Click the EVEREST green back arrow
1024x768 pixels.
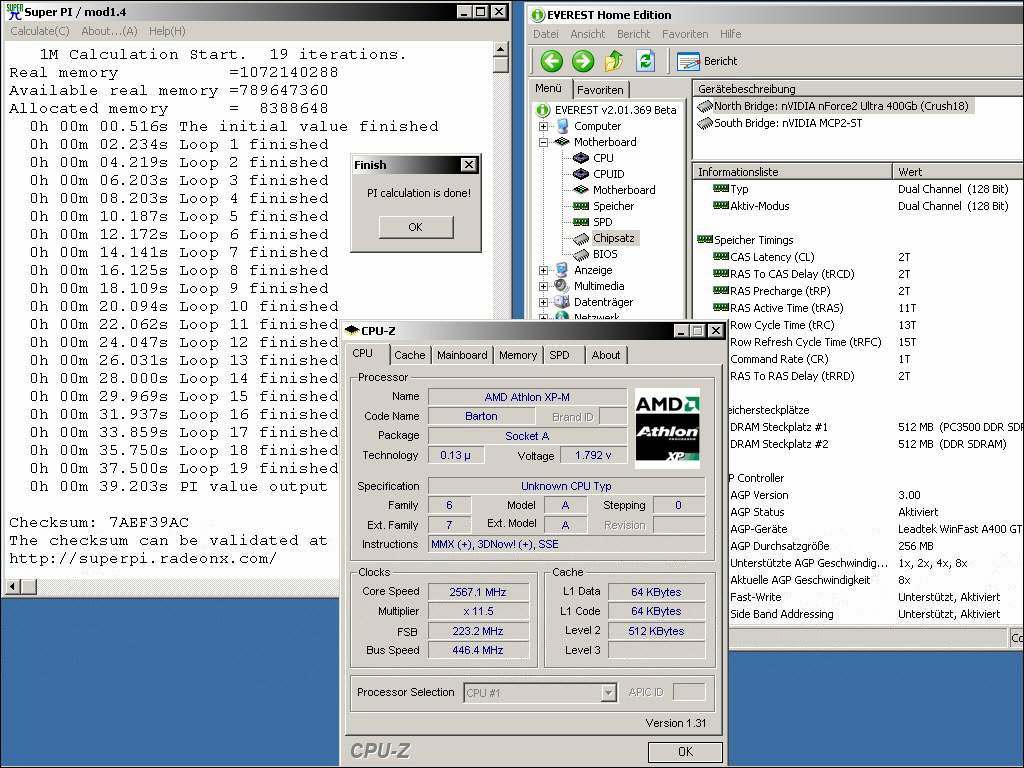(551, 61)
